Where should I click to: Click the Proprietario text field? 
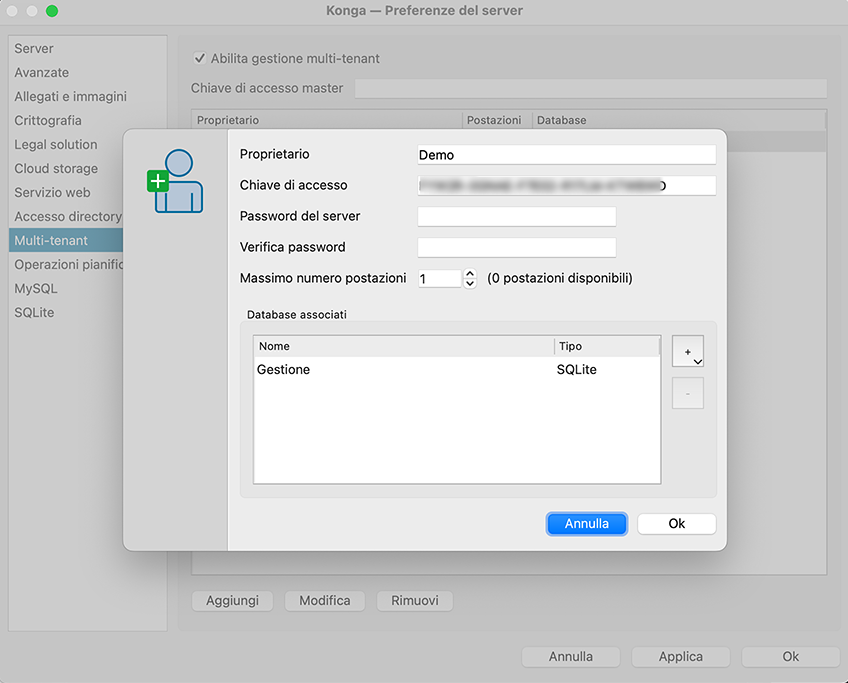(x=566, y=155)
